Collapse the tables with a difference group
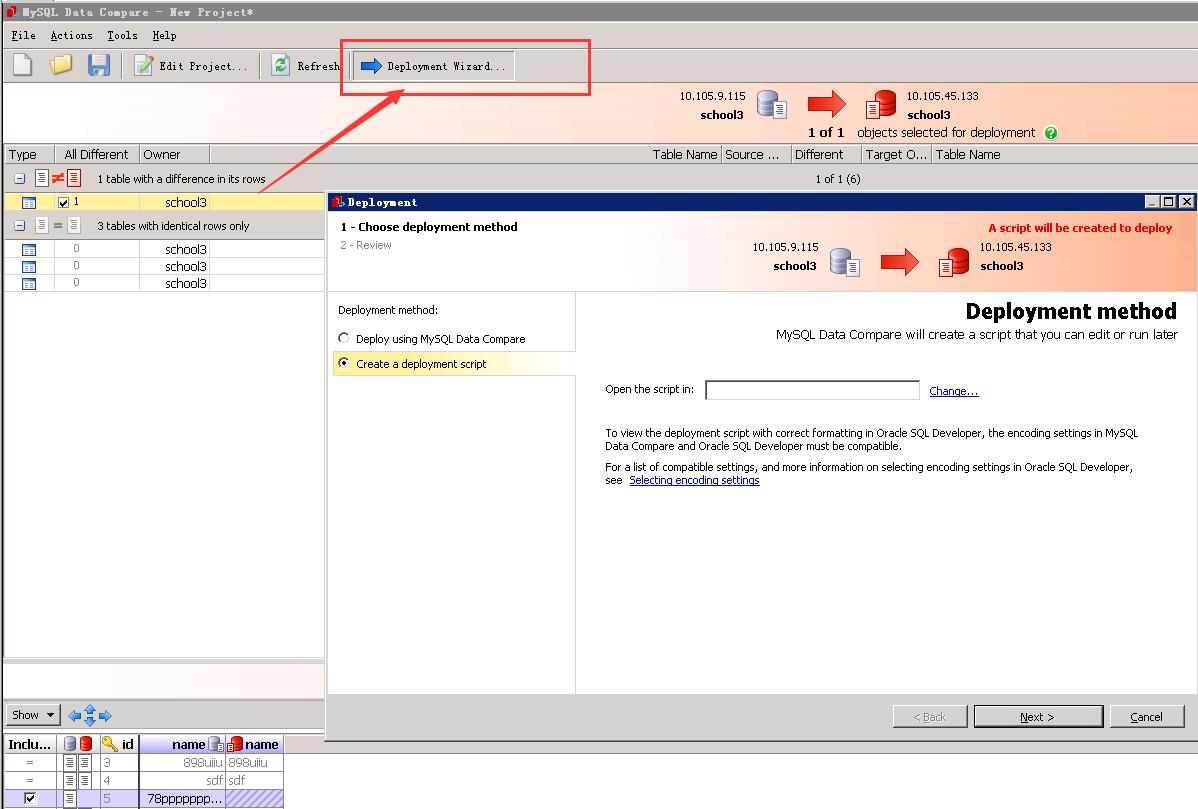The height and width of the screenshot is (809, 1198). click(x=20, y=179)
